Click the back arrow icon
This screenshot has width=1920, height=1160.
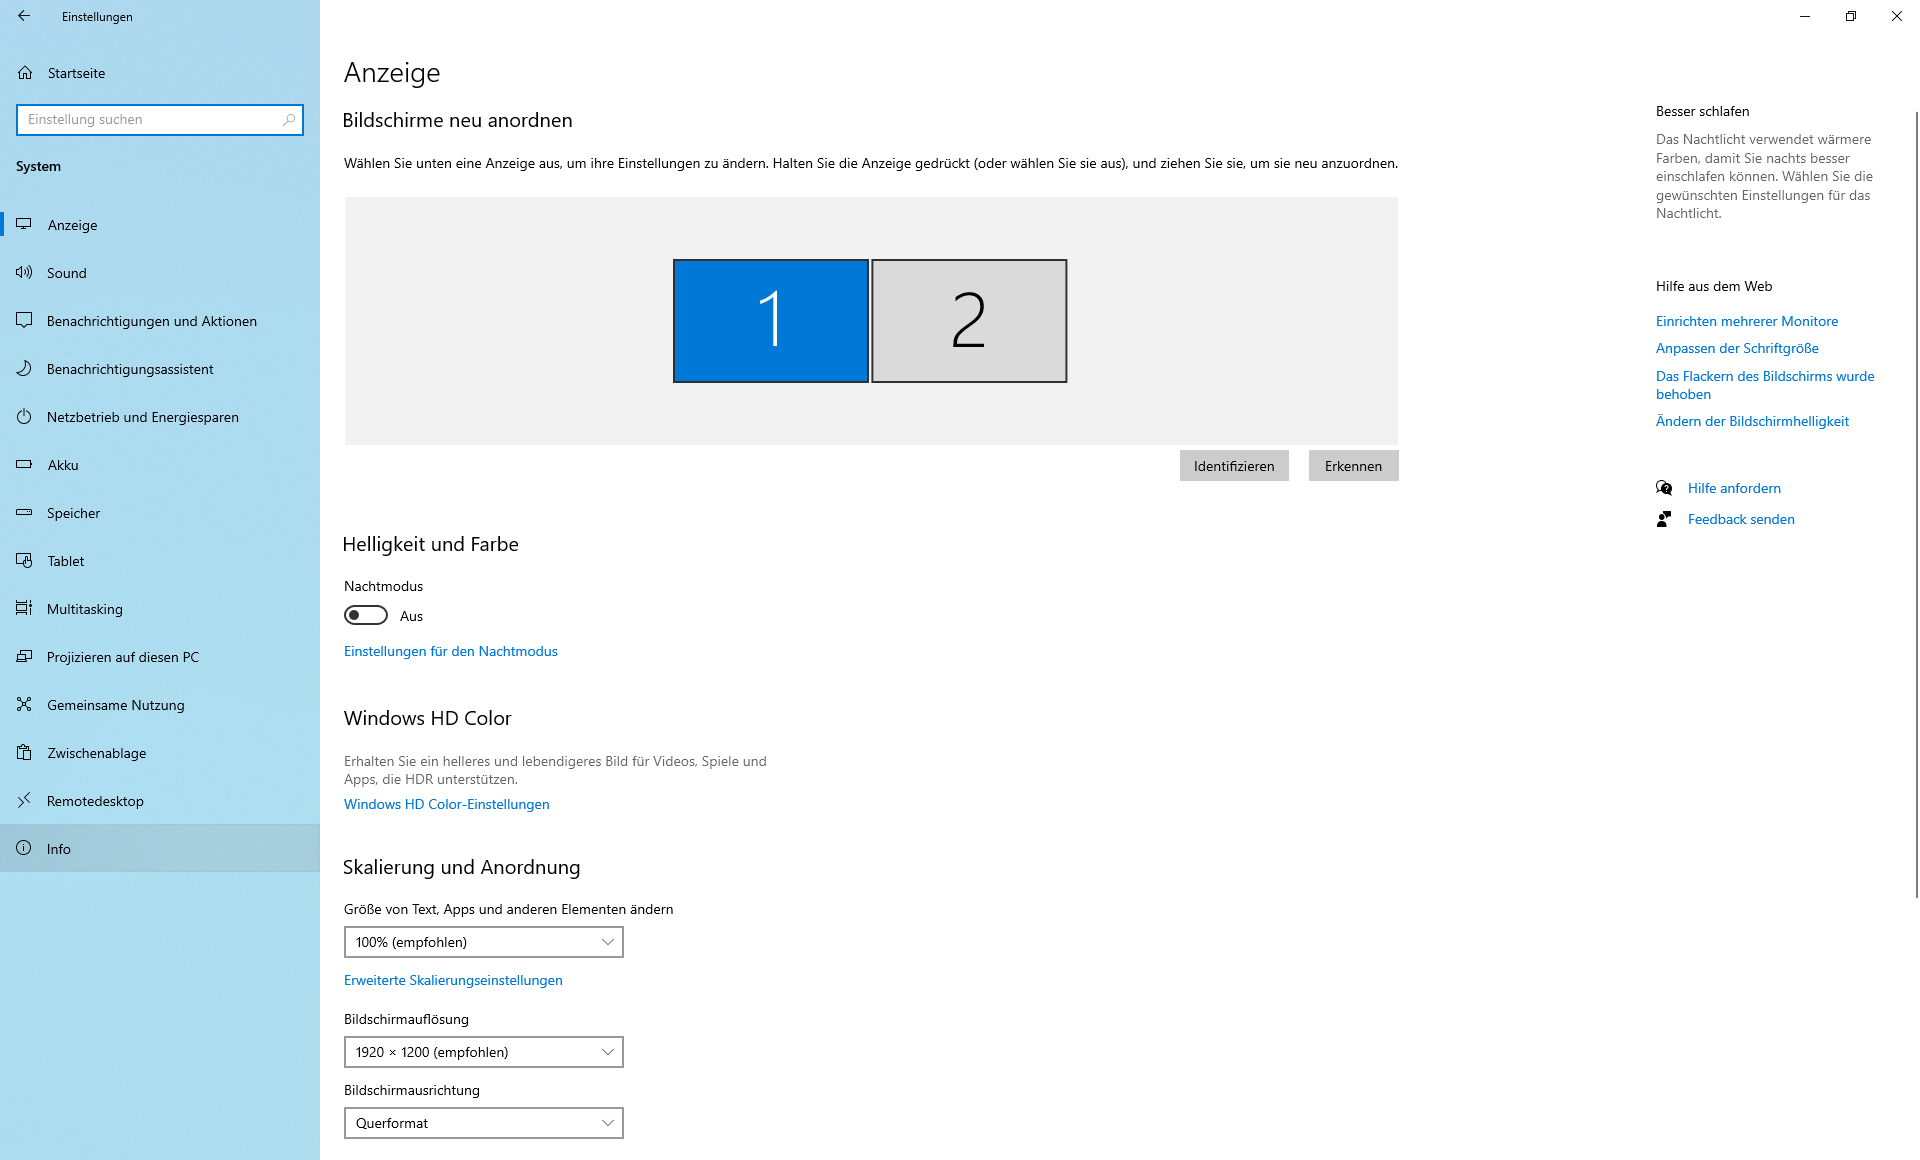(24, 16)
